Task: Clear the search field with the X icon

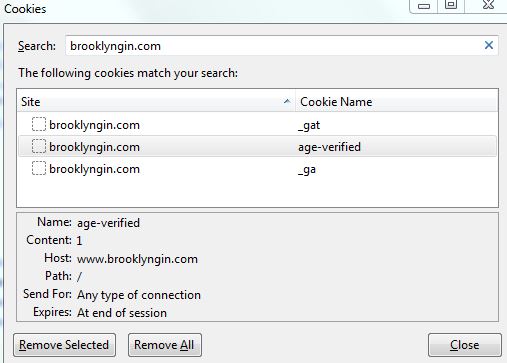Action: point(489,45)
